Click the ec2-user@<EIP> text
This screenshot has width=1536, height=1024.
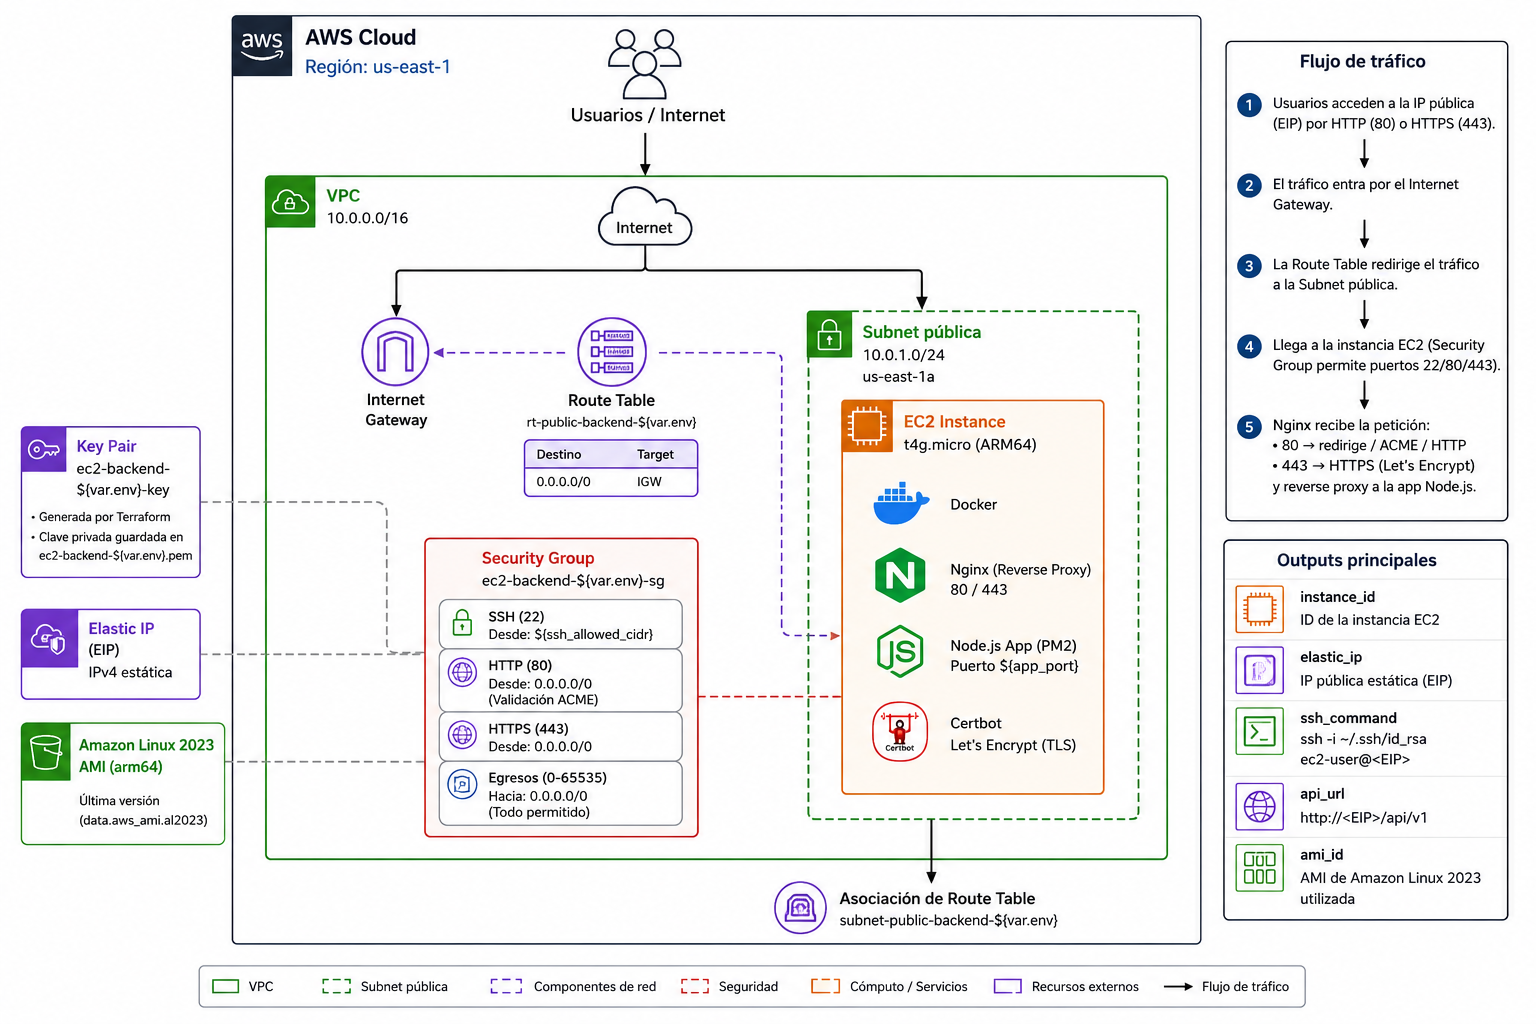1355,760
